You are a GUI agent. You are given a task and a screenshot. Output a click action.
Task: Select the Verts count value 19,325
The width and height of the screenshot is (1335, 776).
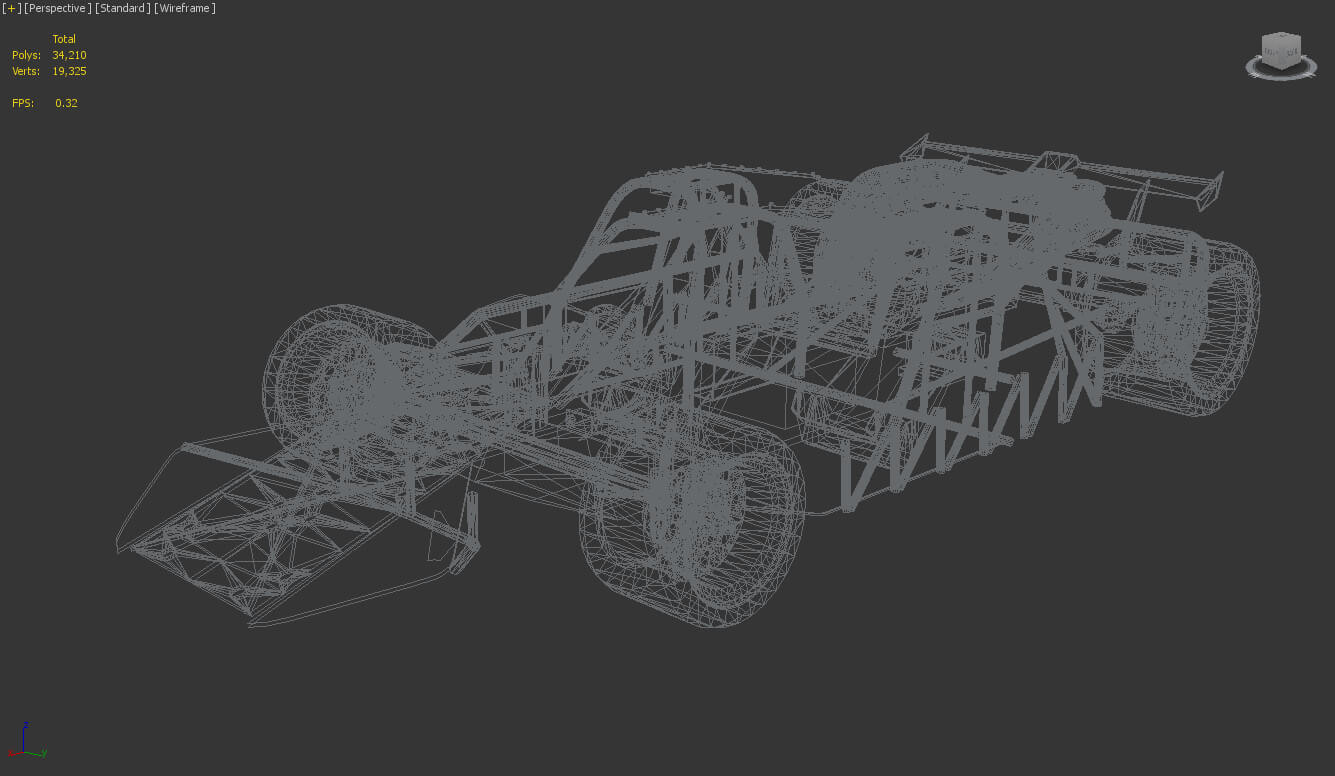click(x=69, y=71)
